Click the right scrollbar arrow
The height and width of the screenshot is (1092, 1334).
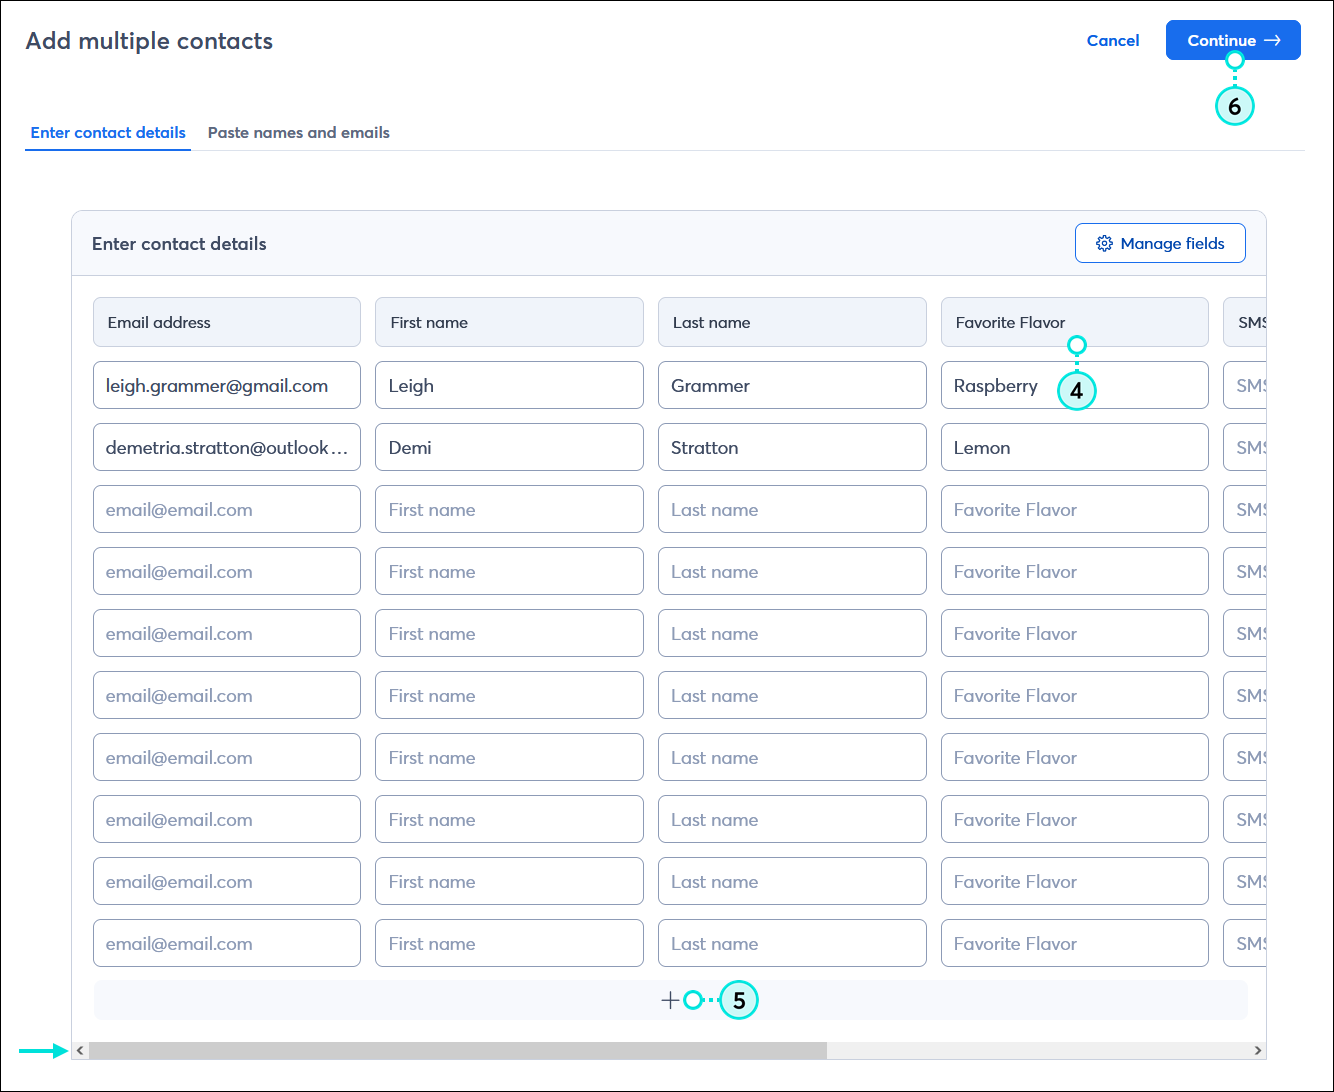point(1257,1050)
